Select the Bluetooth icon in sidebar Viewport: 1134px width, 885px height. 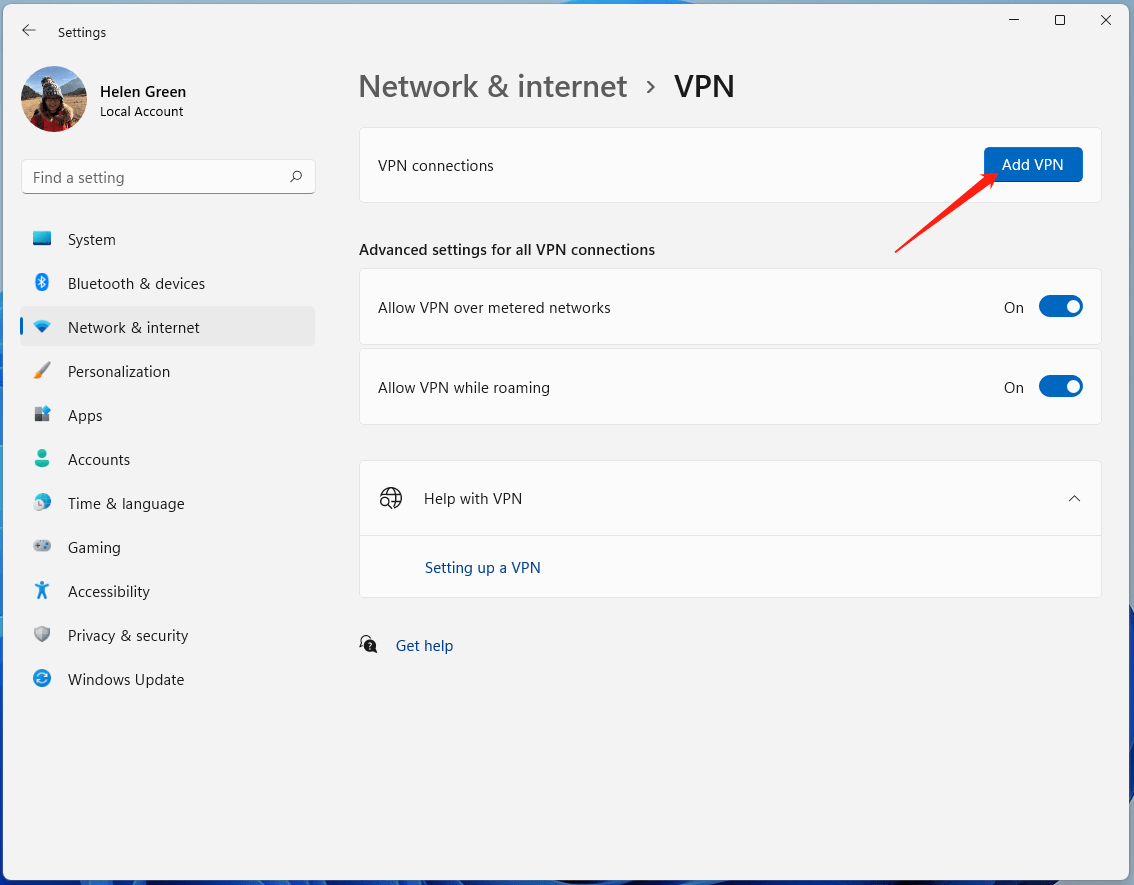tap(42, 283)
